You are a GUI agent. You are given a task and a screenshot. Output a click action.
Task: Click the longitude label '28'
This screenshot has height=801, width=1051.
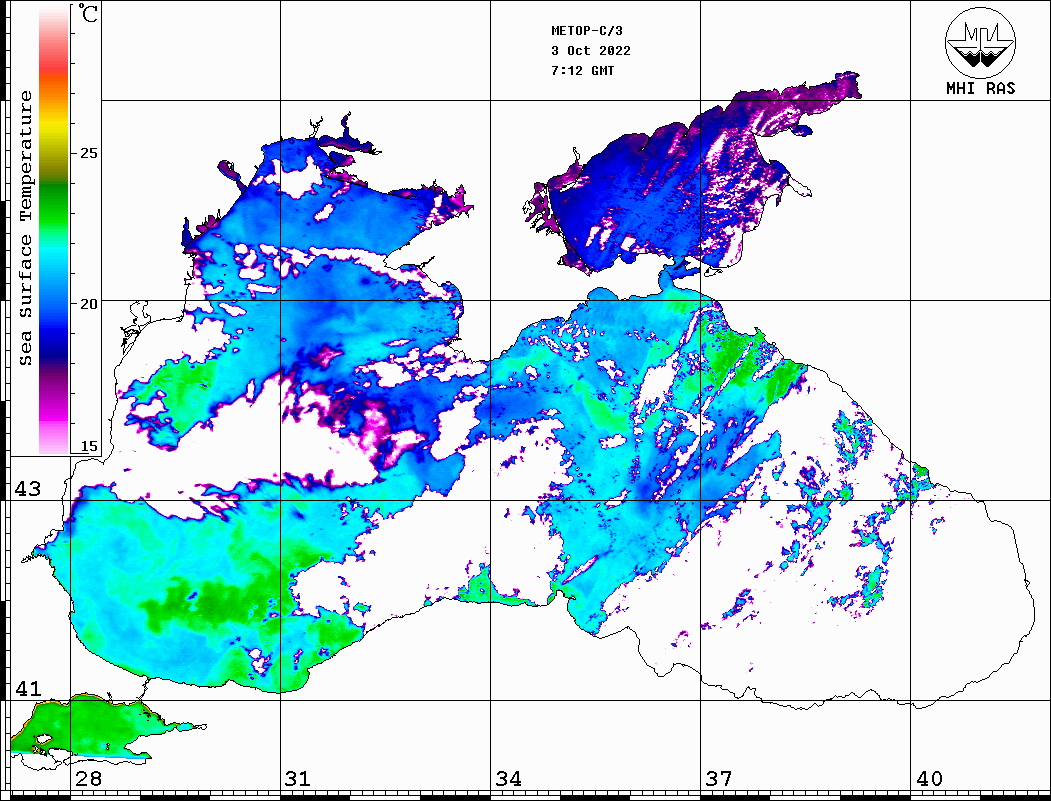tap(88, 779)
